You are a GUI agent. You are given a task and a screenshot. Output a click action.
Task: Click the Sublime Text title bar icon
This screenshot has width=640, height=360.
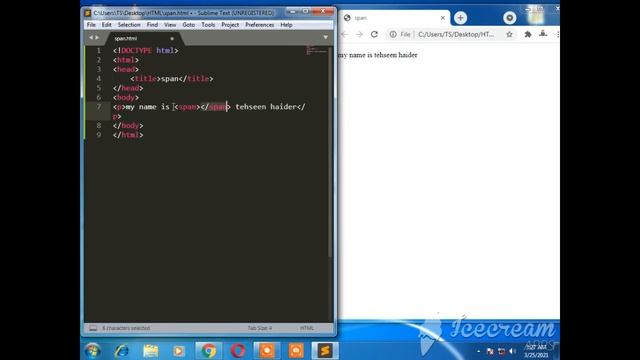tap(87, 13)
